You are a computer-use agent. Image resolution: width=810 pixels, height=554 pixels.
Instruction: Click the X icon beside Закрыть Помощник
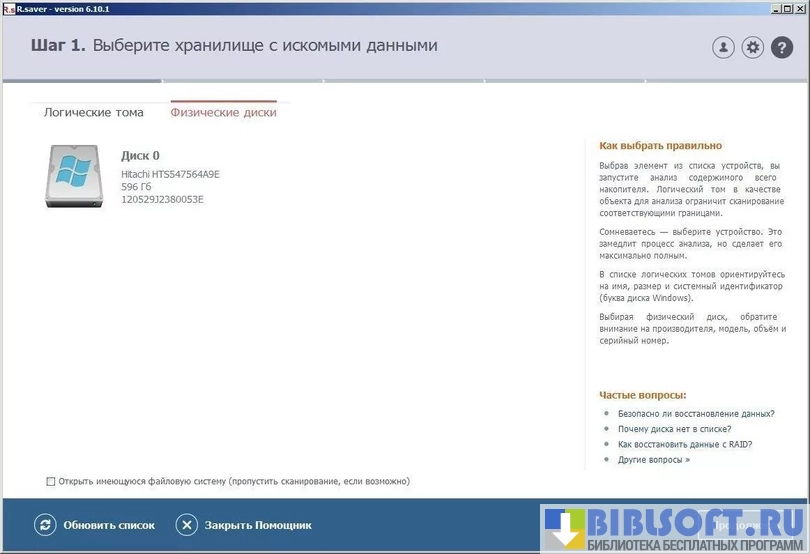pos(187,525)
